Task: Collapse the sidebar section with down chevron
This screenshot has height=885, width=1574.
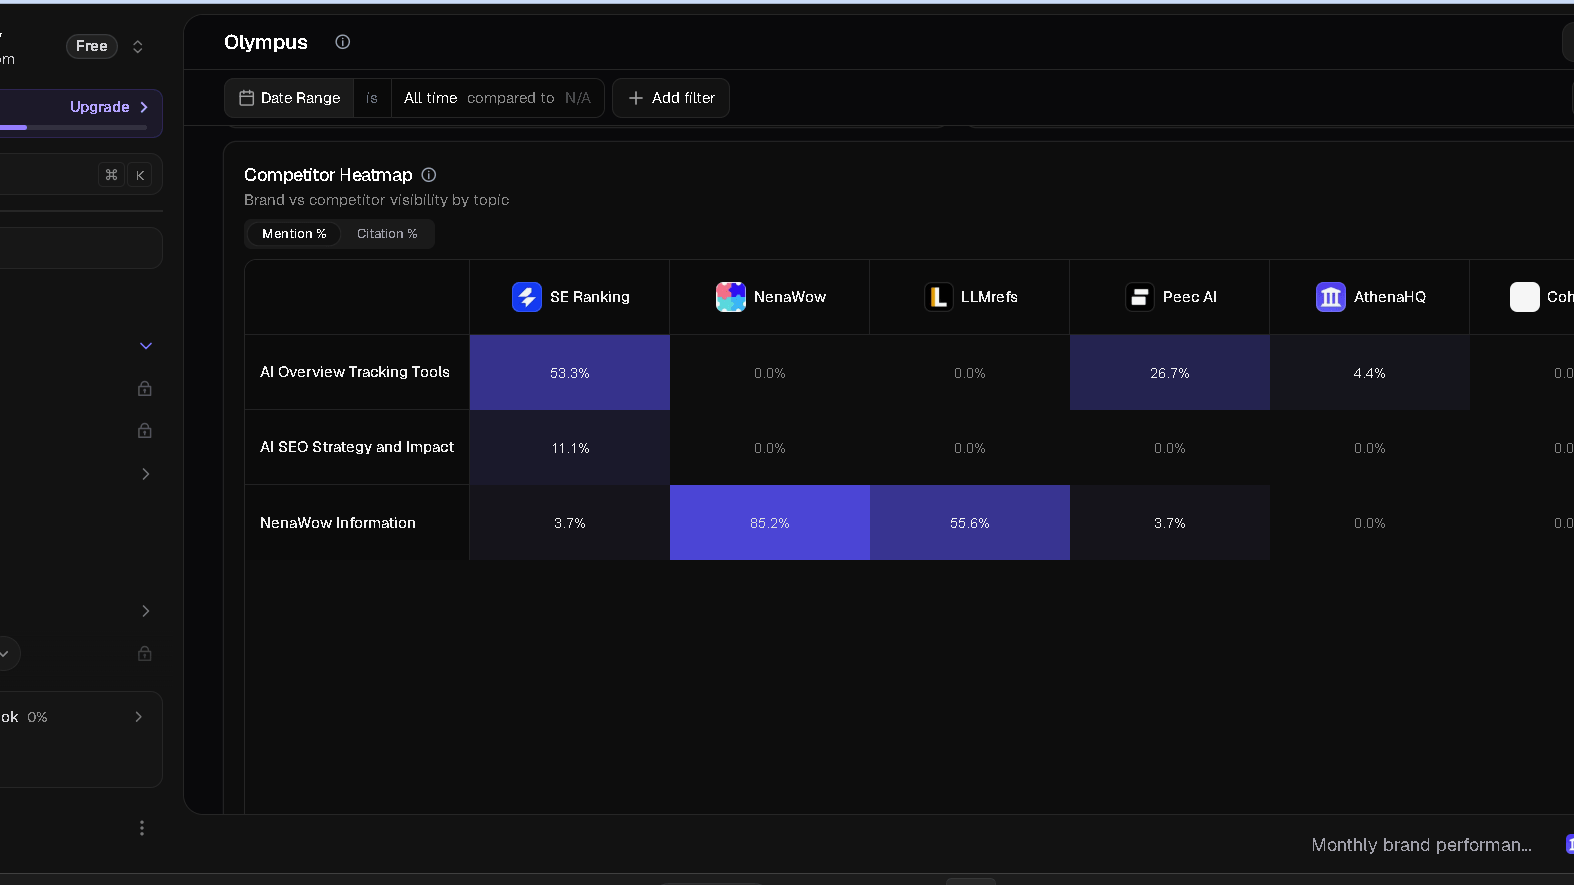Action: (x=146, y=346)
